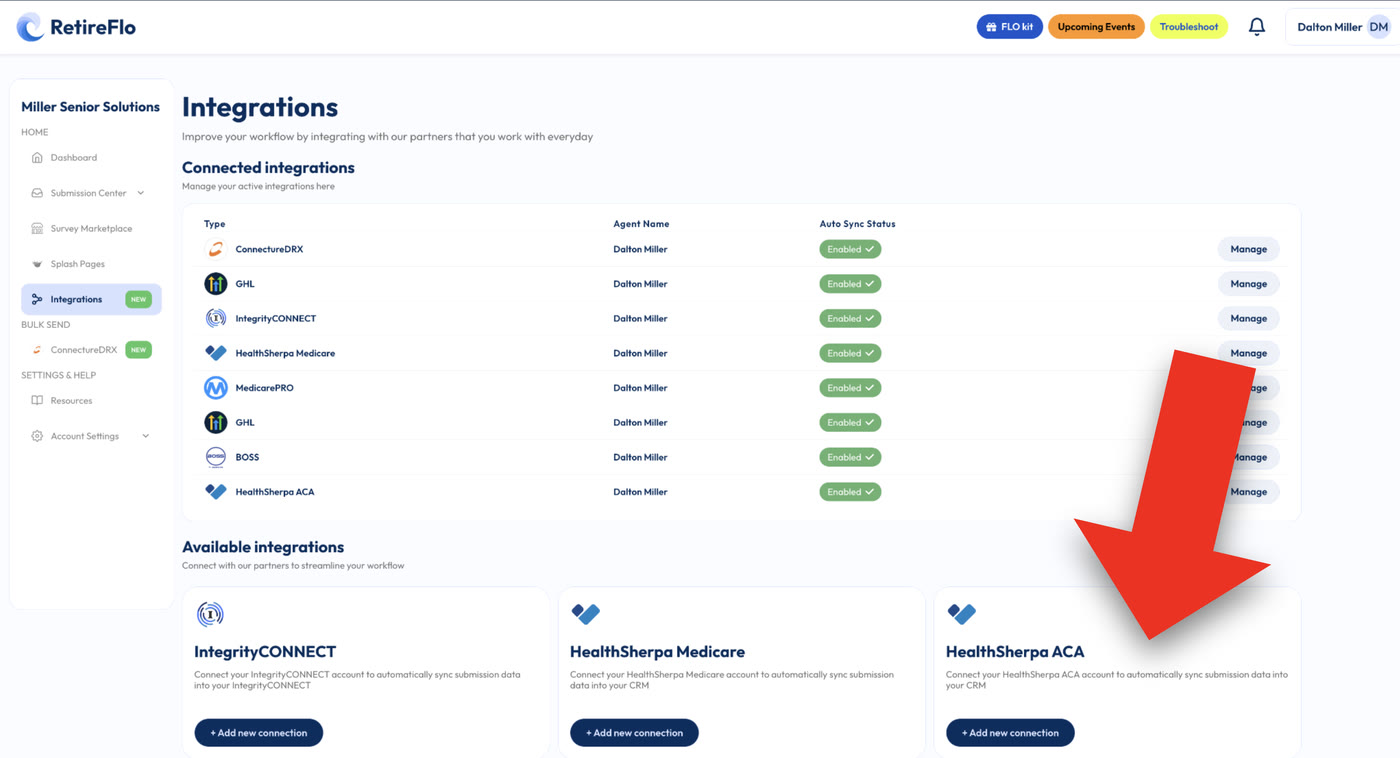Viewport: 1400px width, 758px height.
Task: Click the Splash Pages icon
Action: tap(37, 264)
